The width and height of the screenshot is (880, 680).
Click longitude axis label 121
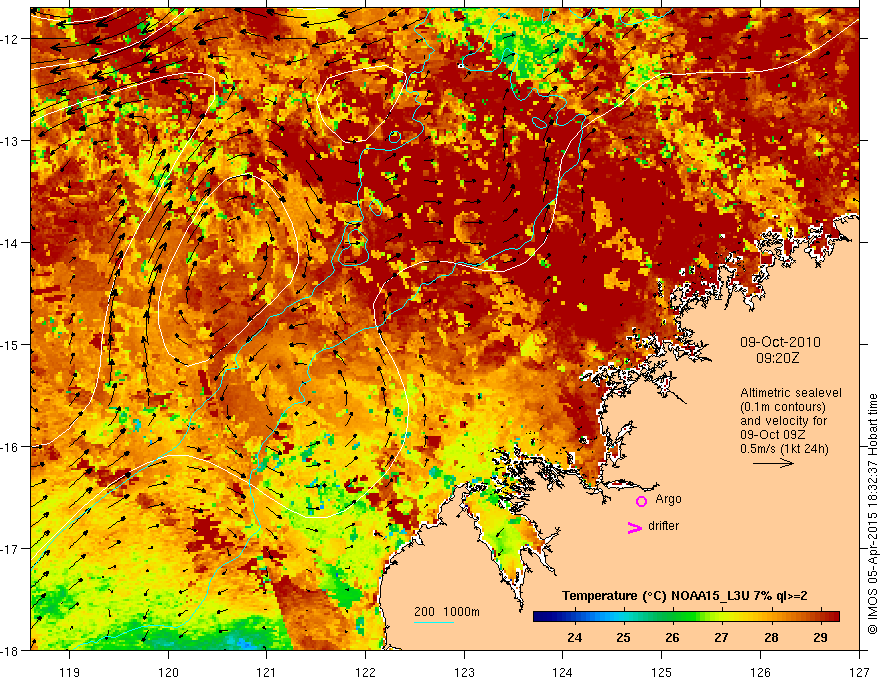267,672
